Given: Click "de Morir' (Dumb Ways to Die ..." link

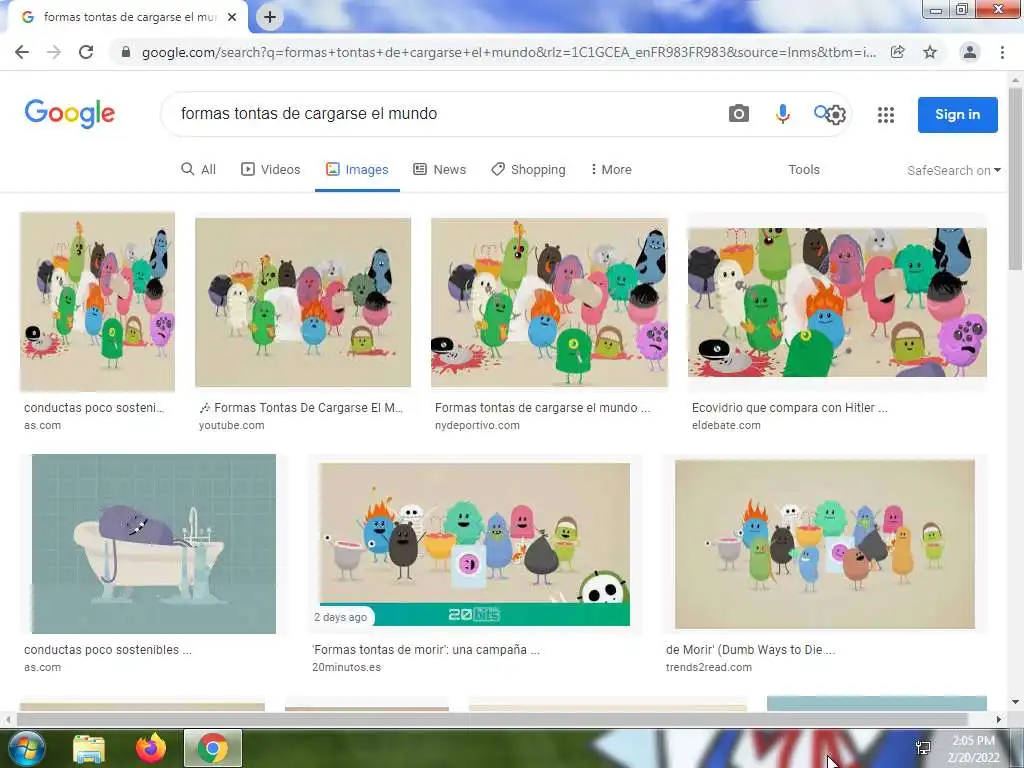Looking at the screenshot, I should tap(750, 650).
